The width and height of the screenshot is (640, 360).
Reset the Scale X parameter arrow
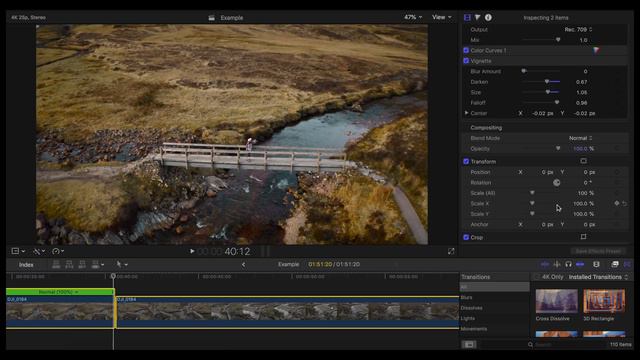[624, 203]
